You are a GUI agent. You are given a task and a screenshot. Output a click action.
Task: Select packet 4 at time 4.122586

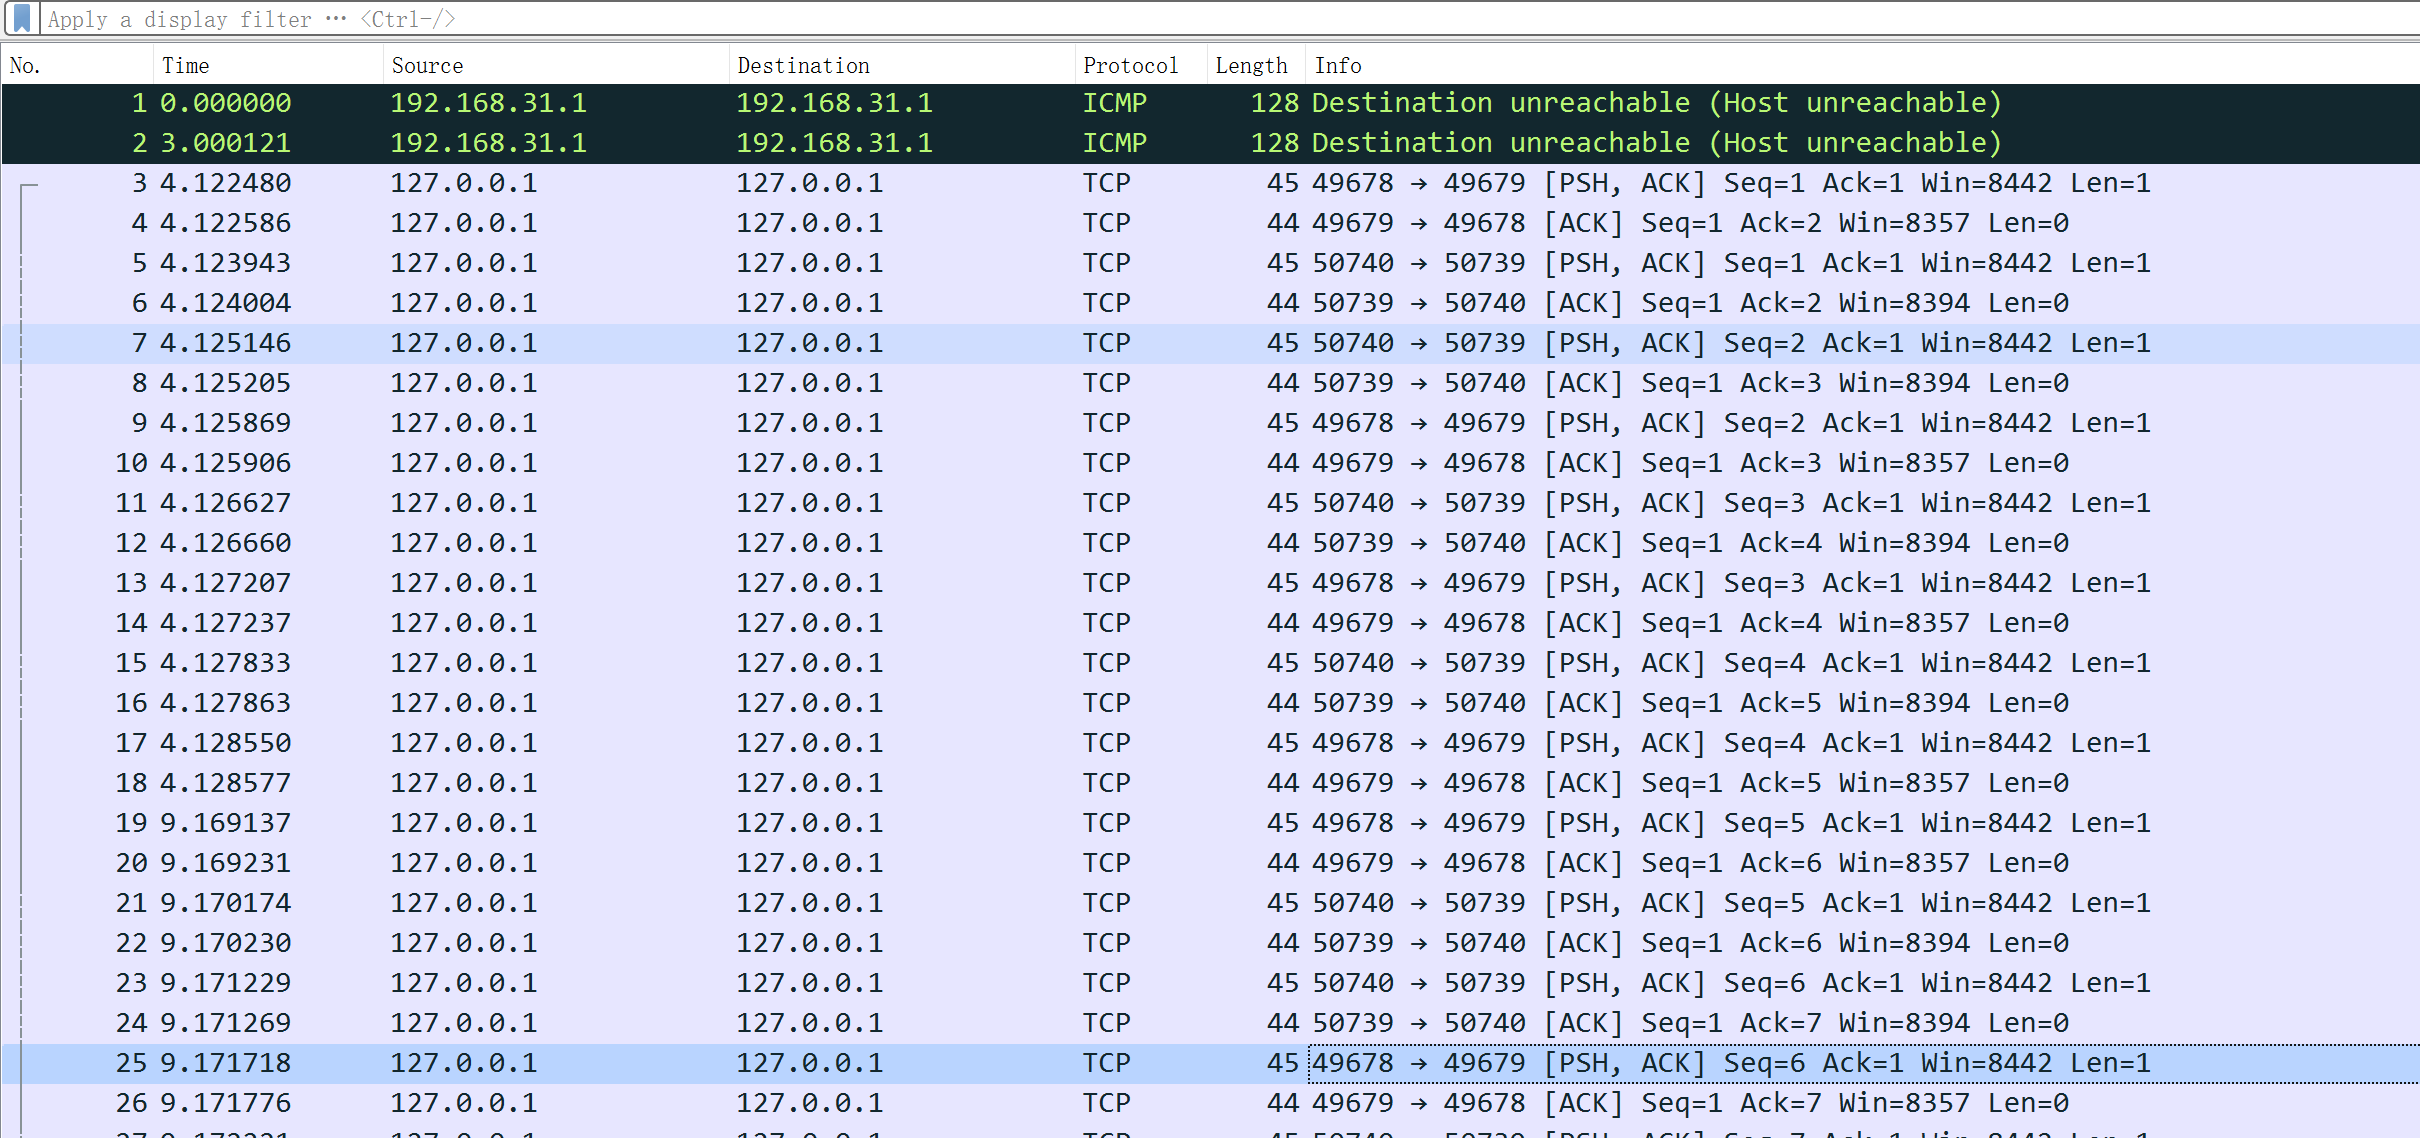click(x=1210, y=223)
